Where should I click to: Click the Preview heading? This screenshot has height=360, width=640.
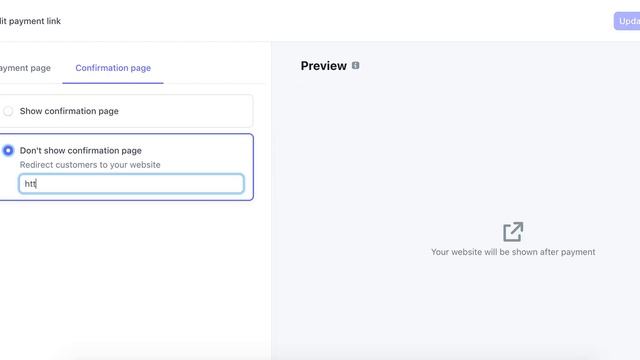point(324,66)
